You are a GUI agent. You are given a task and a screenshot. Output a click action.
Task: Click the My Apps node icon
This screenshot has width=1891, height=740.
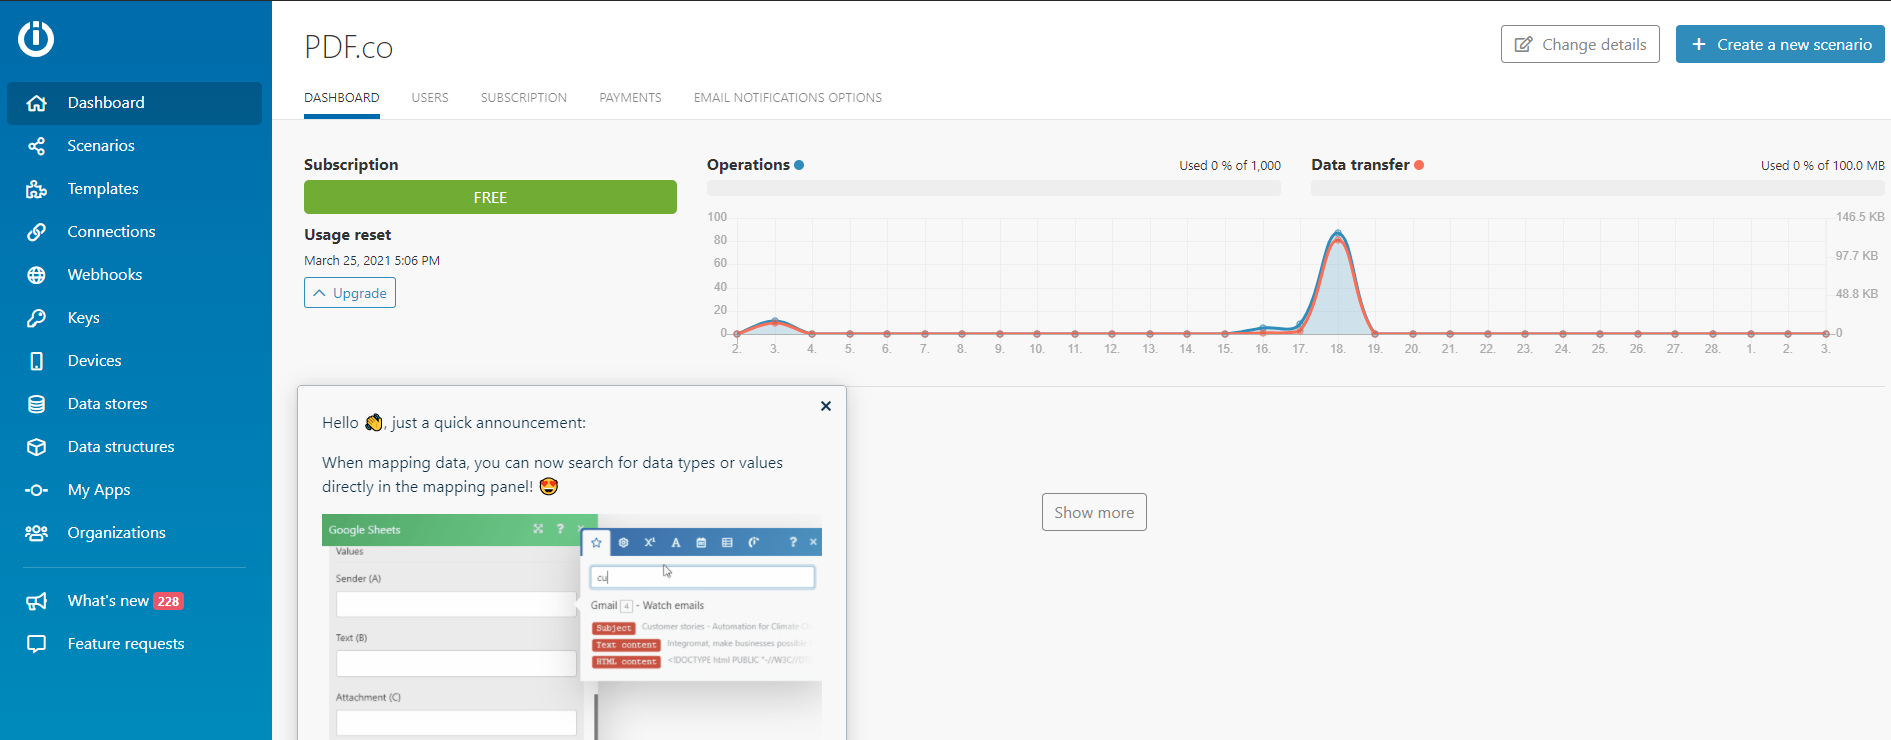click(x=37, y=490)
